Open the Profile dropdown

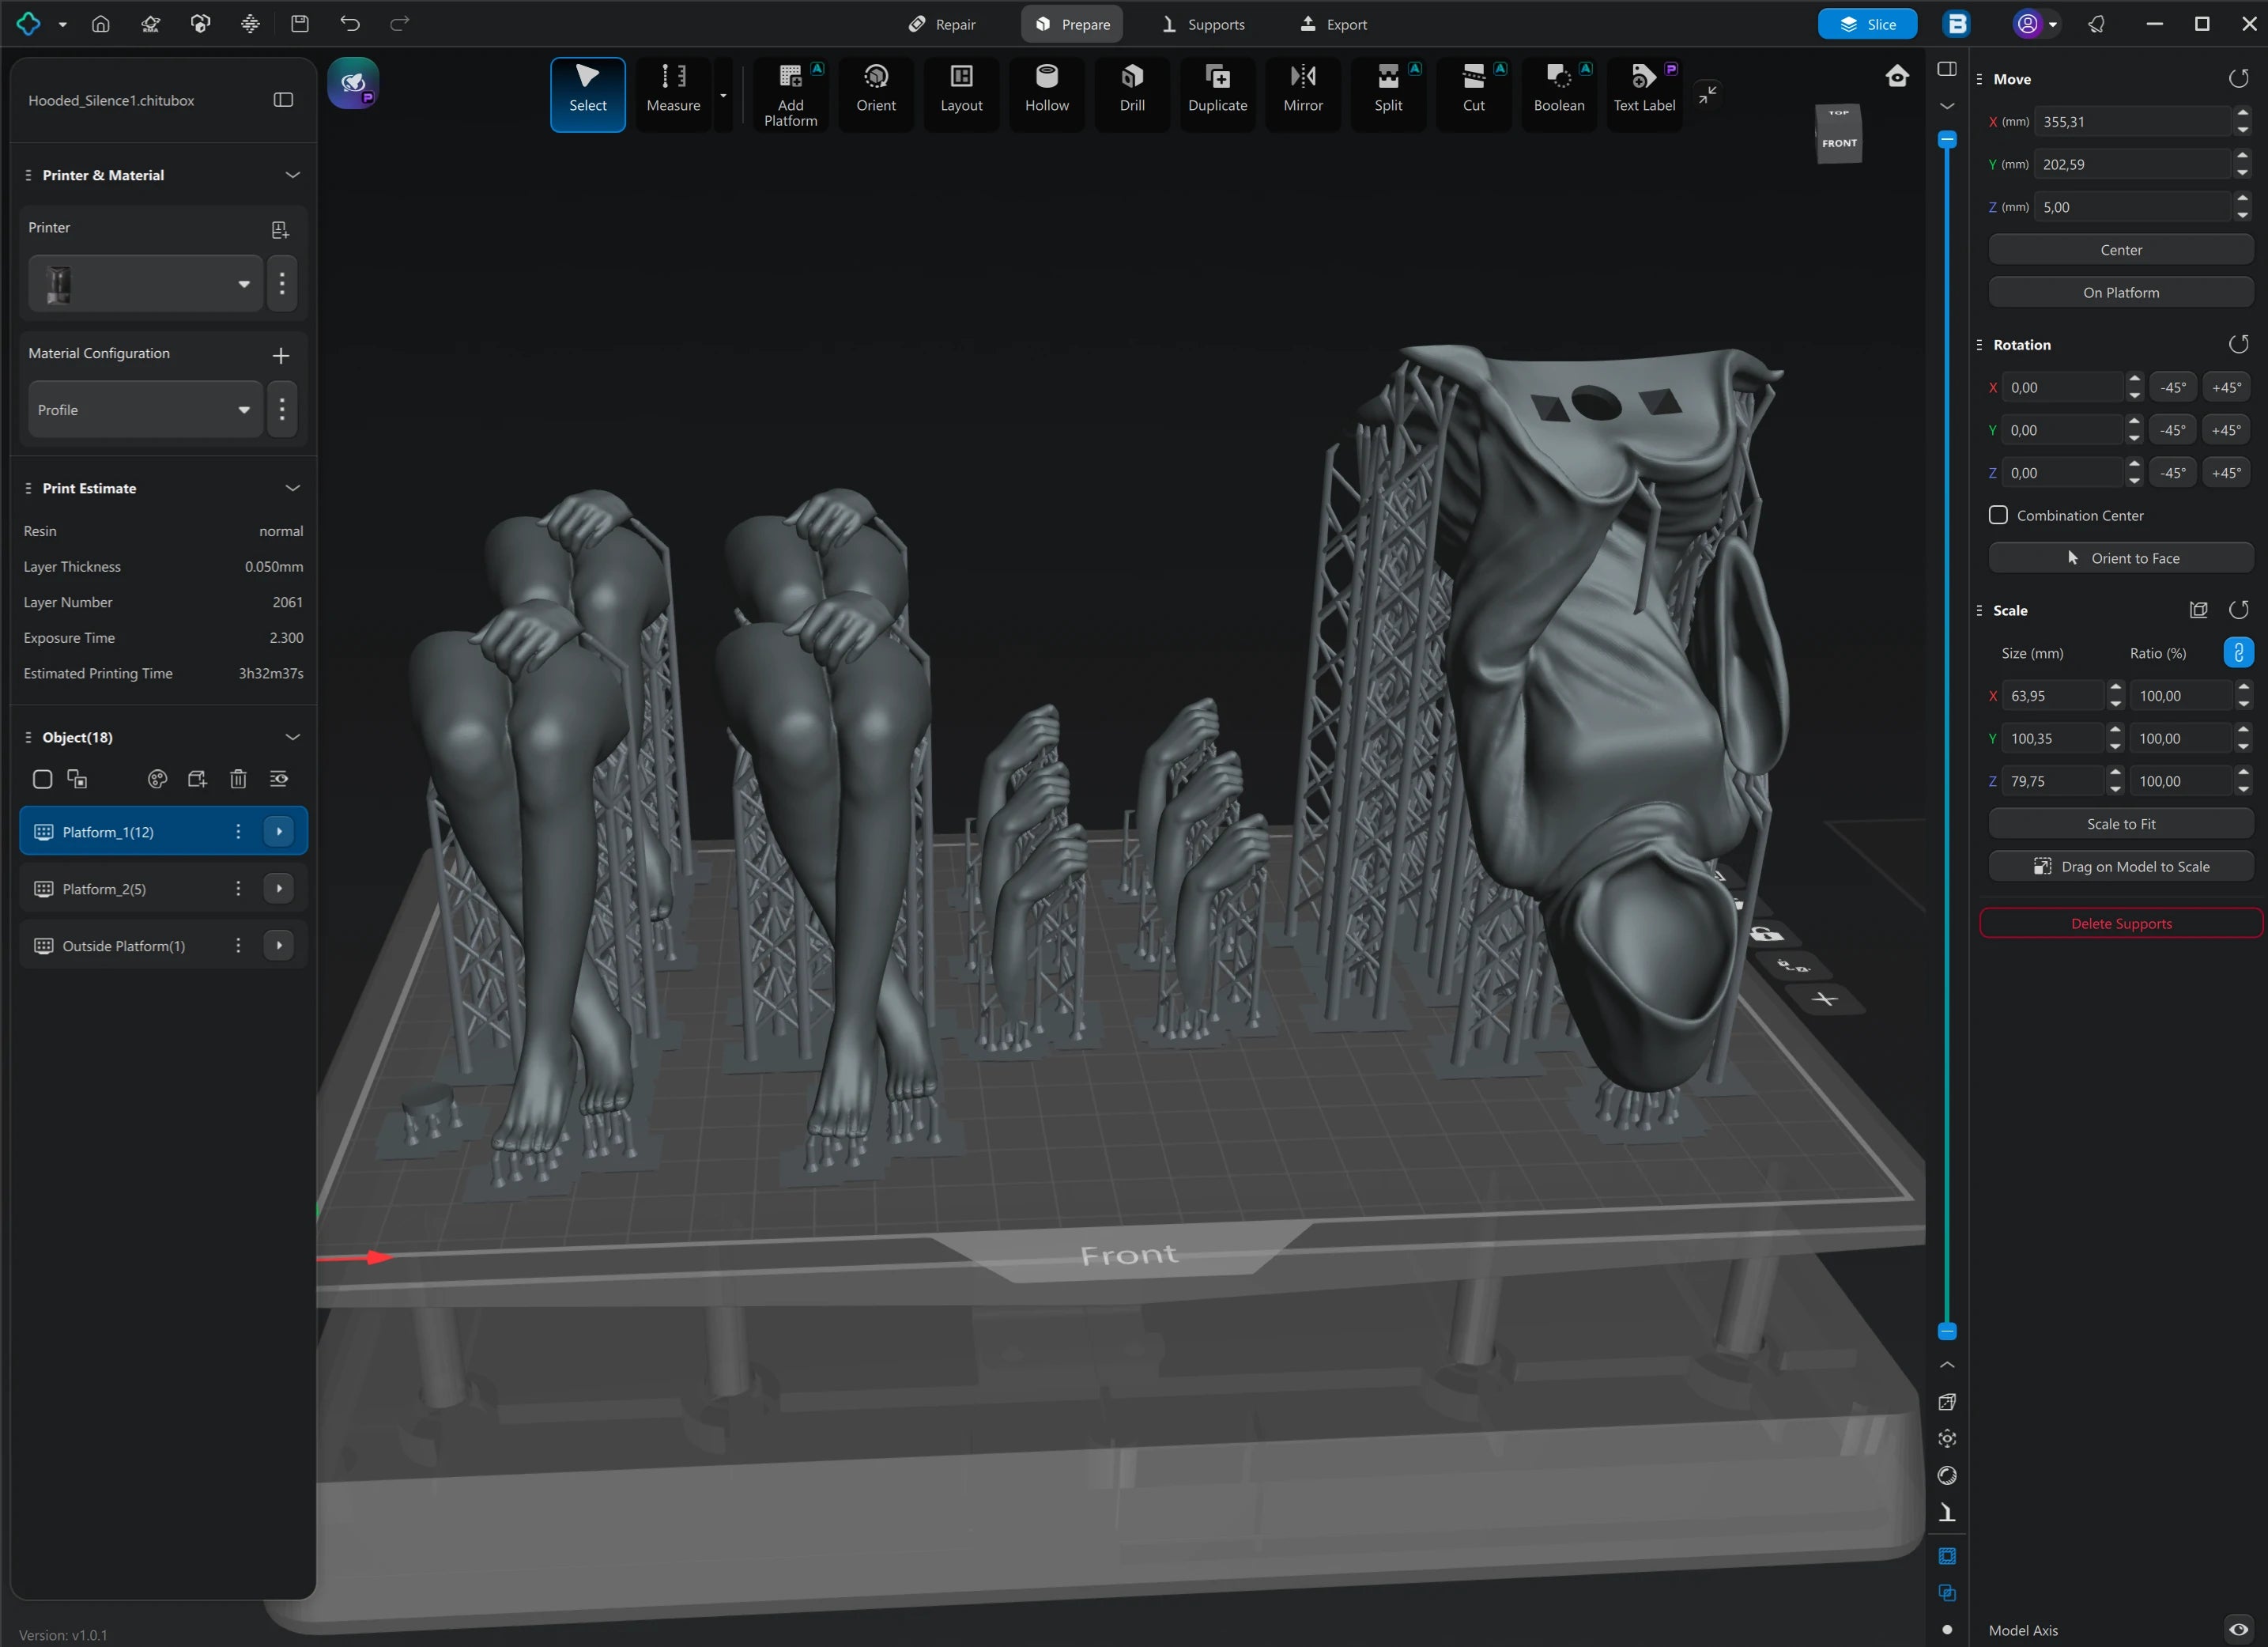point(145,410)
